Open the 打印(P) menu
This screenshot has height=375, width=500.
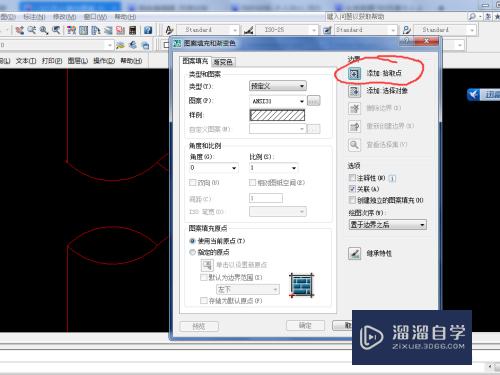[52, 61]
